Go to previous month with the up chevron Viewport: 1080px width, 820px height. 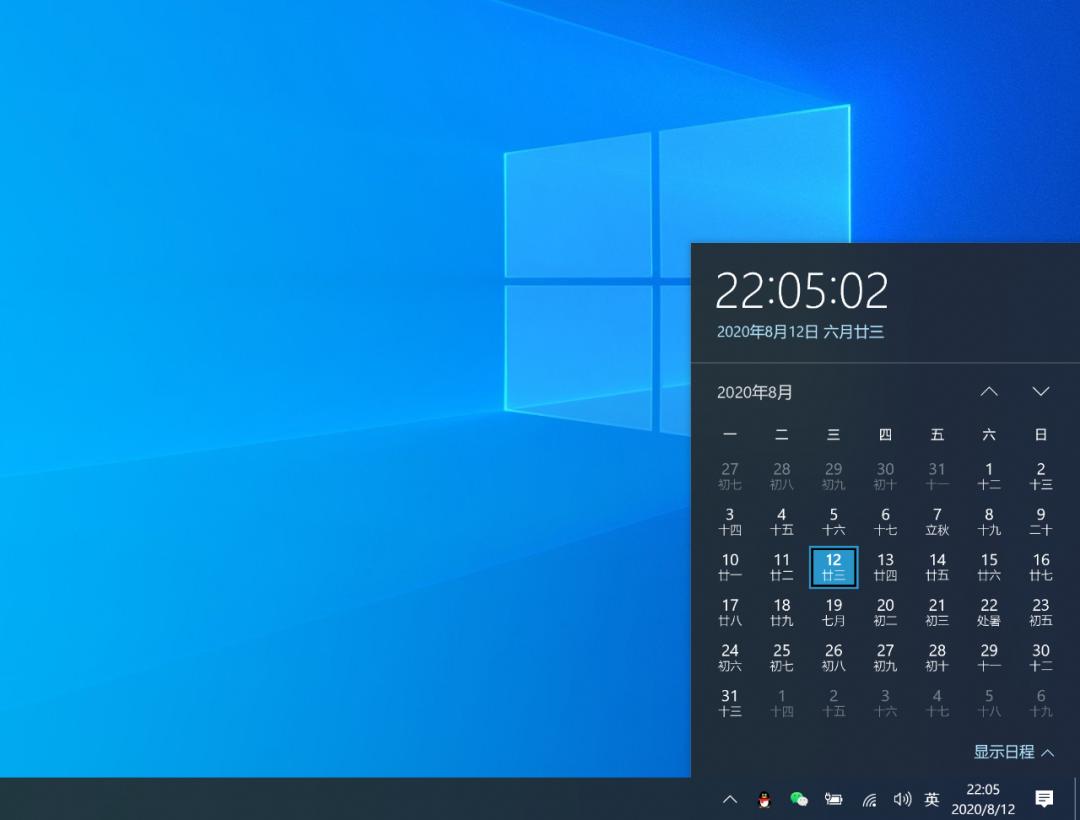pyautogui.click(x=989, y=392)
